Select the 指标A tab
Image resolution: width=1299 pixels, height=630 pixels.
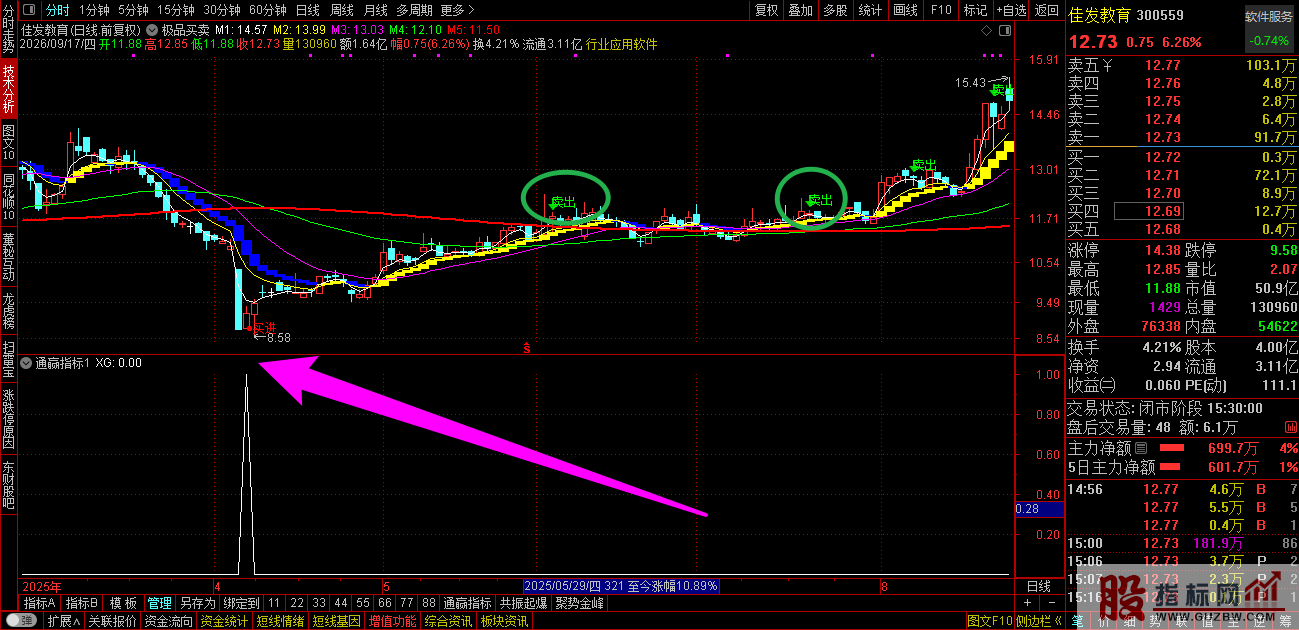tap(40, 603)
